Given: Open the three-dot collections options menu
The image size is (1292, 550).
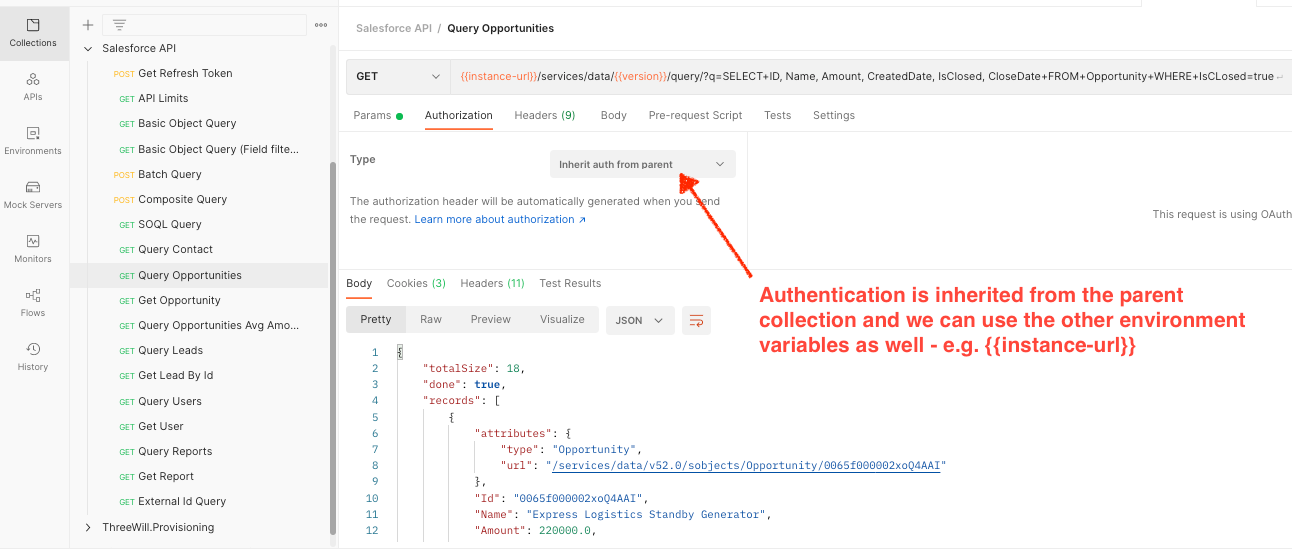Looking at the screenshot, I should click(321, 25).
